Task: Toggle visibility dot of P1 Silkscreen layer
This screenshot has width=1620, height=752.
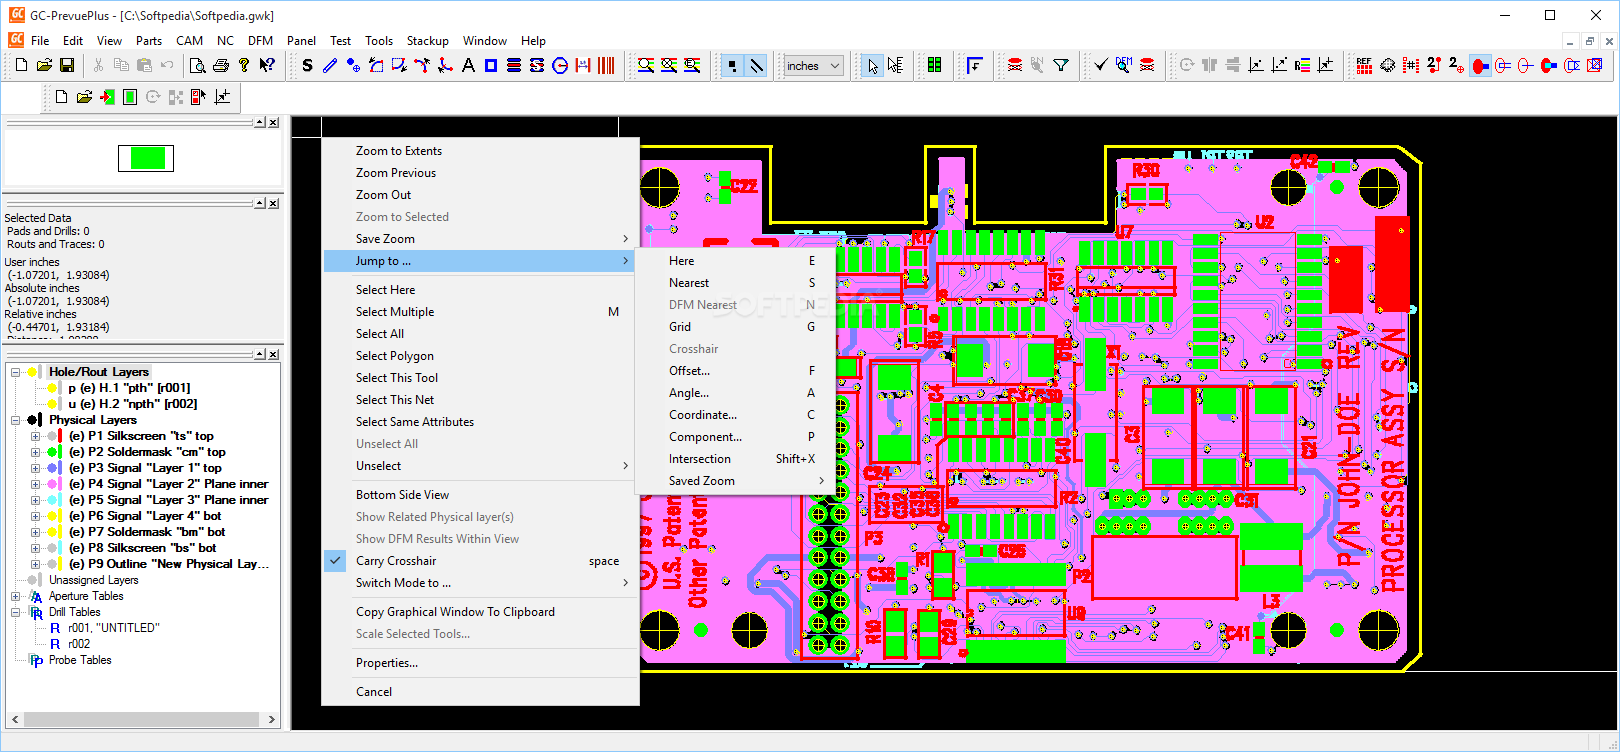Action: (52, 436)
